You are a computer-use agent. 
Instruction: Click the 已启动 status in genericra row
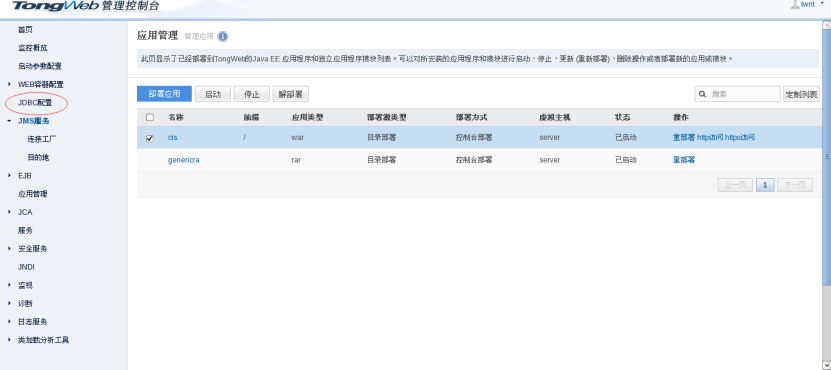[625, 160]
